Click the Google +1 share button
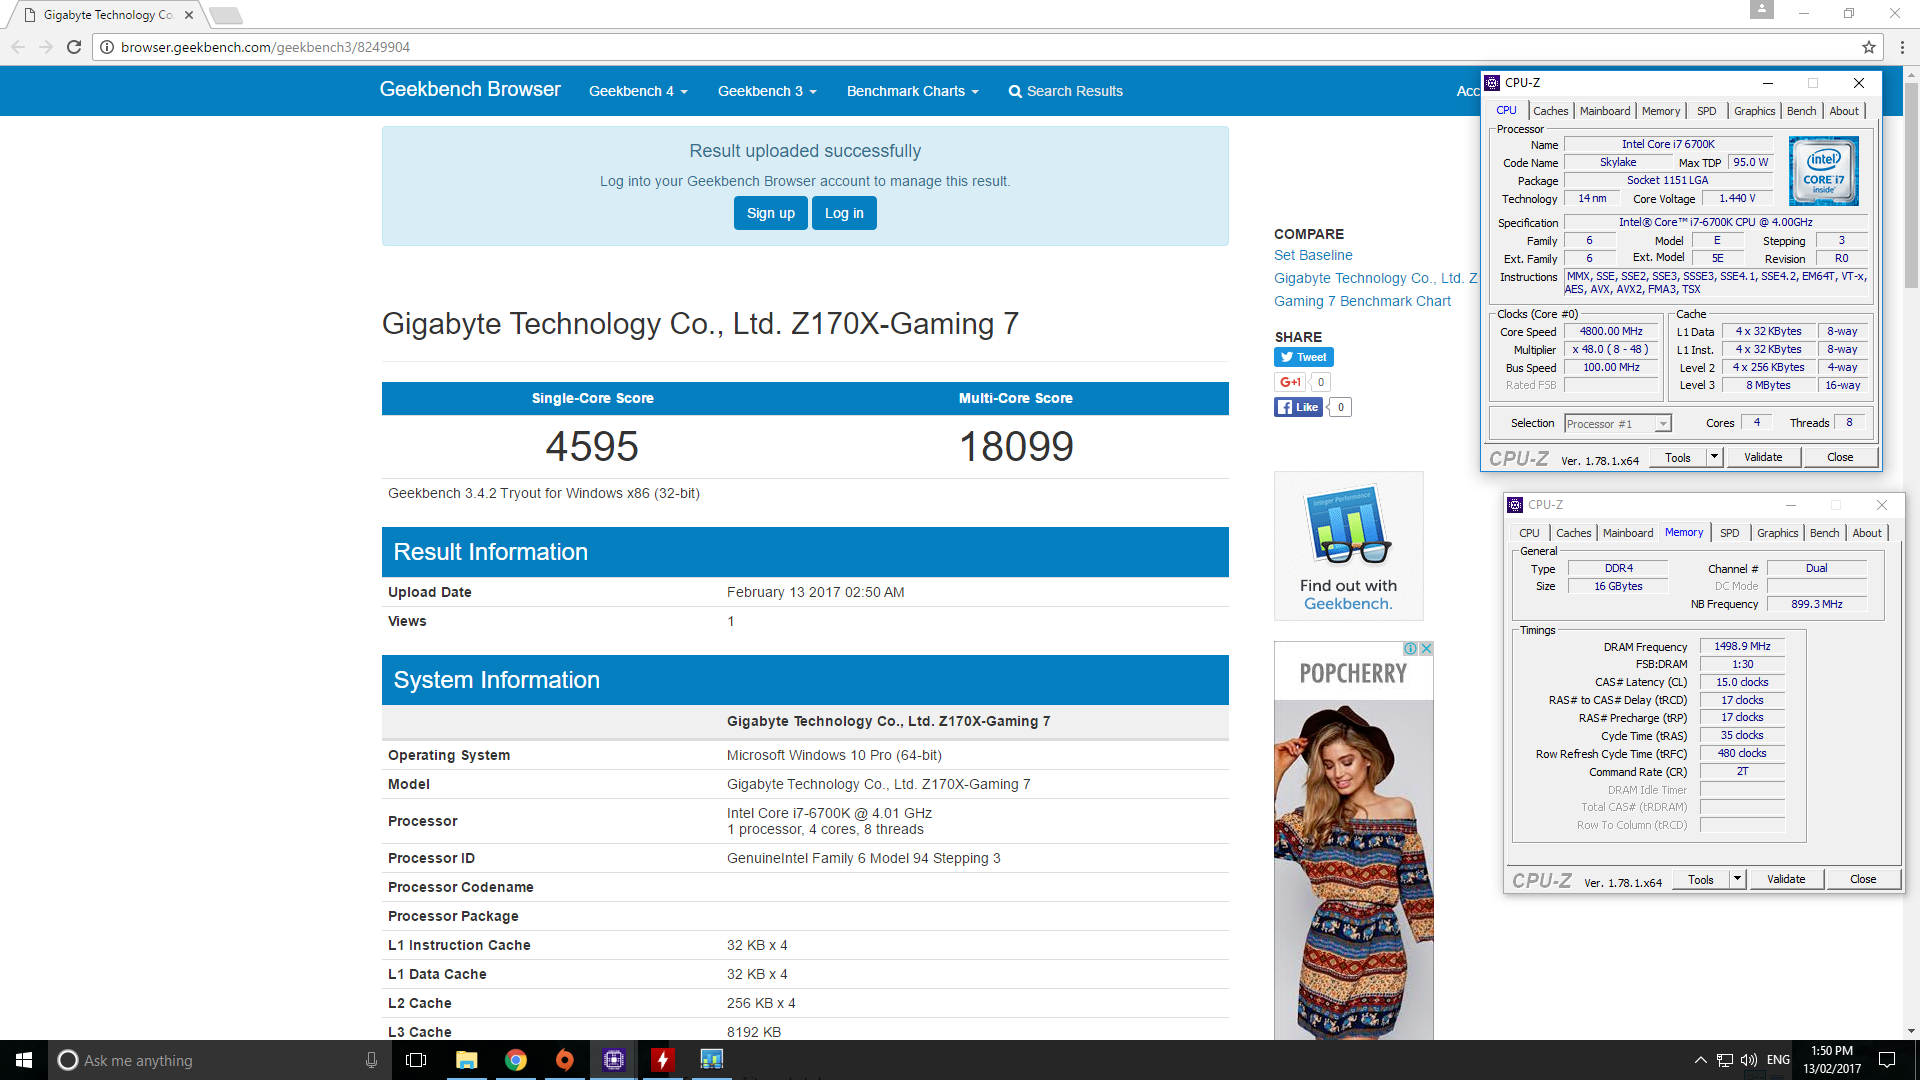 click(1290, 382)
